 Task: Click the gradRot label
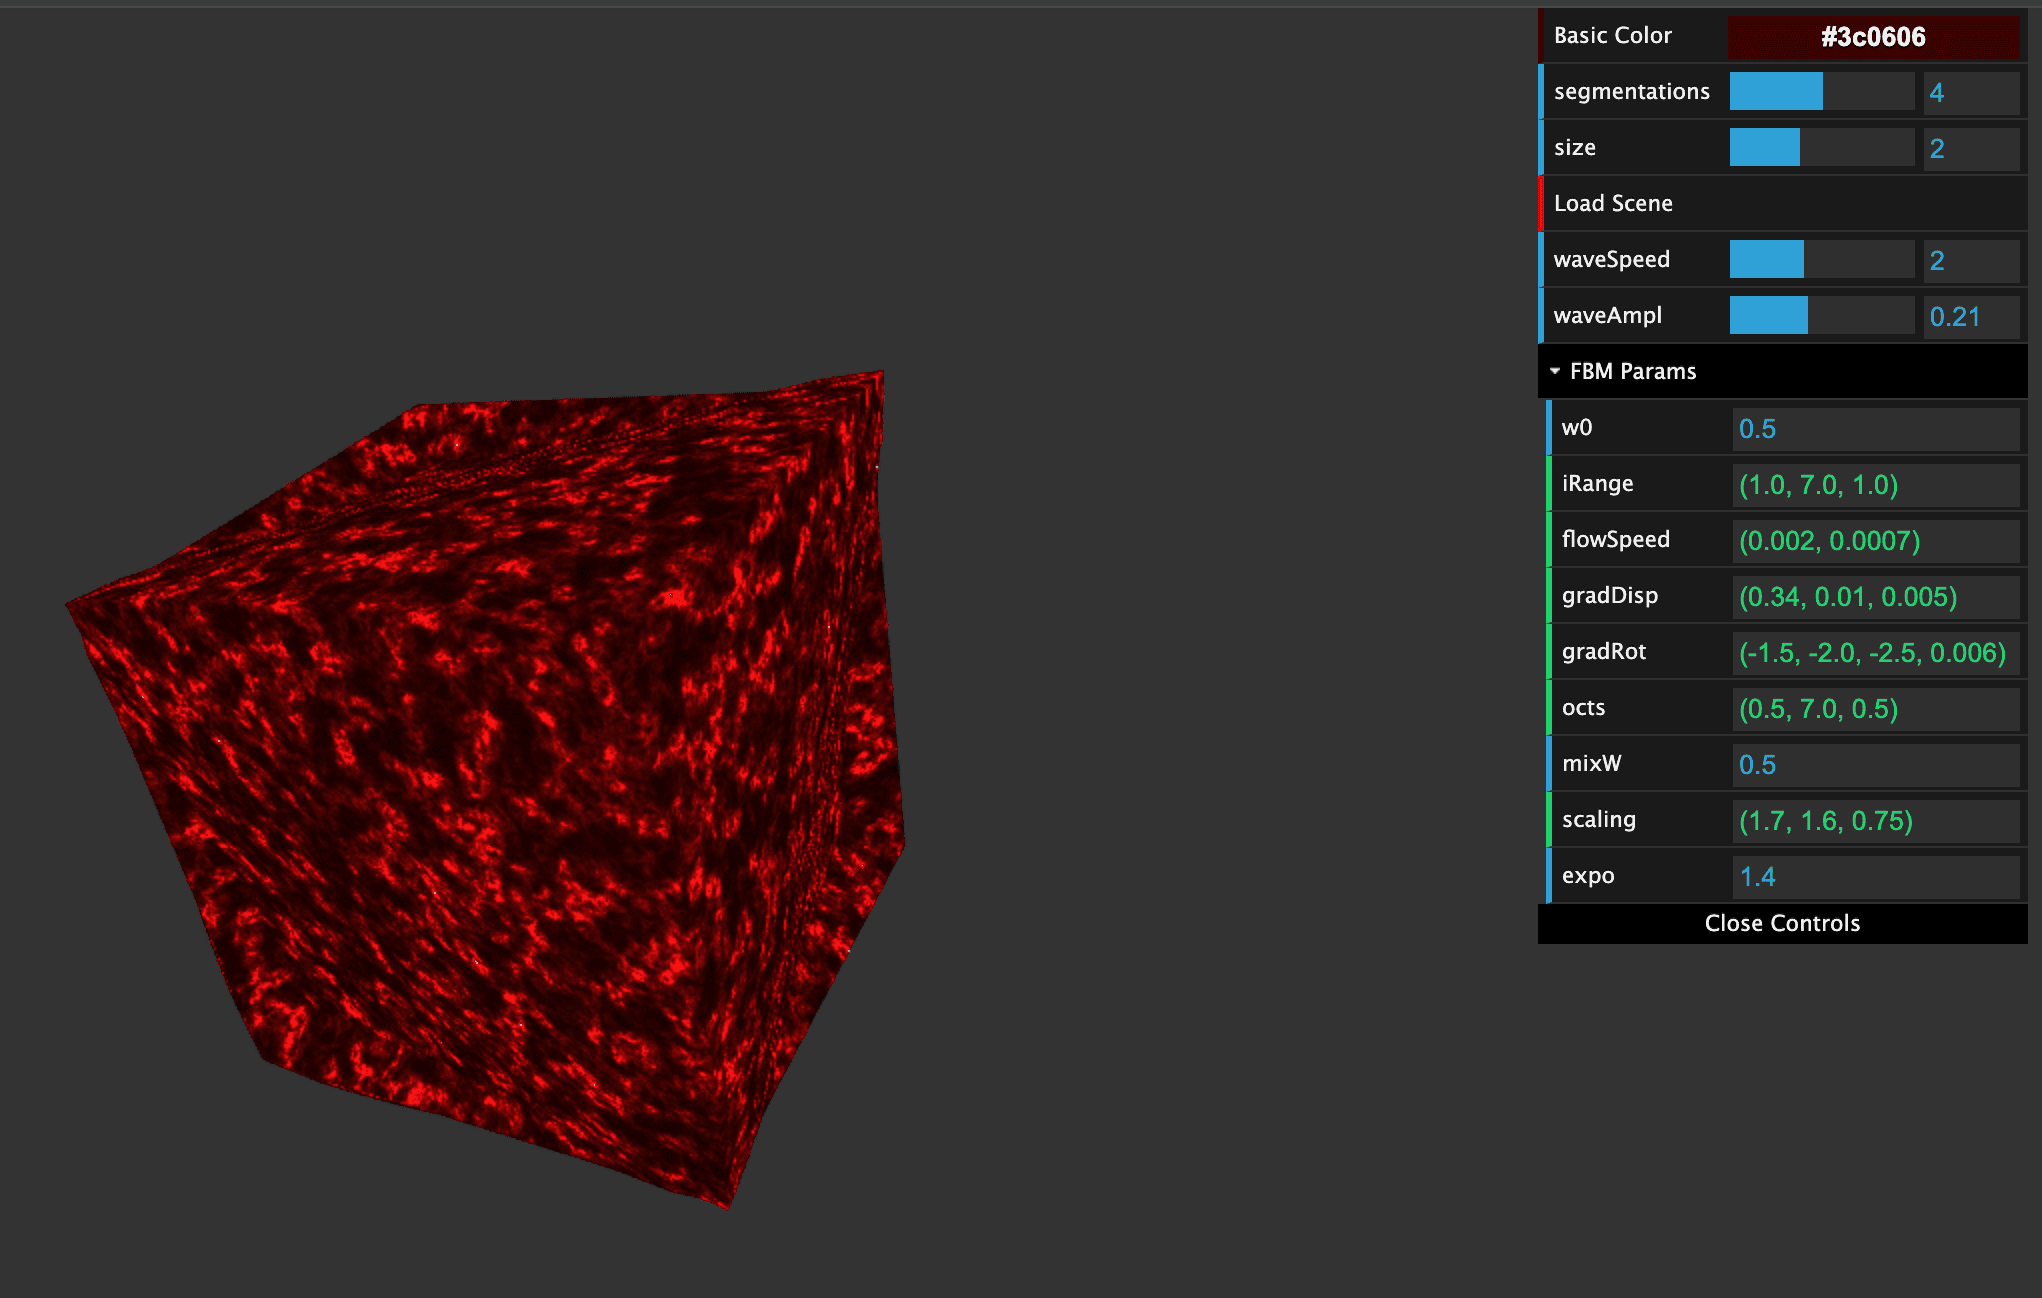pos(1604,652)
